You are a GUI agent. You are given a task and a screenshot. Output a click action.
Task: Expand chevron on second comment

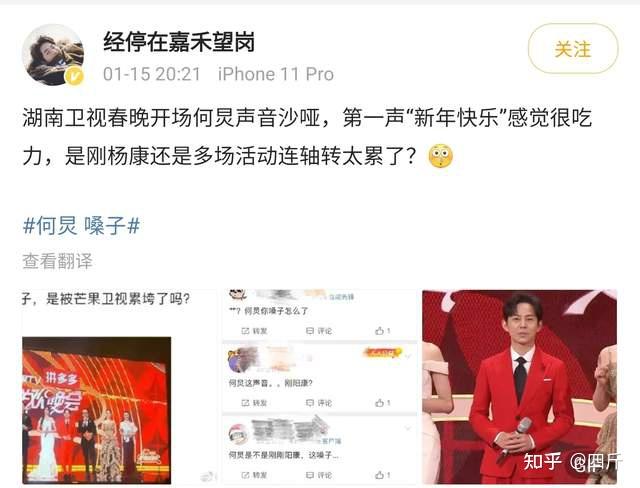click(x=408, y=357)
